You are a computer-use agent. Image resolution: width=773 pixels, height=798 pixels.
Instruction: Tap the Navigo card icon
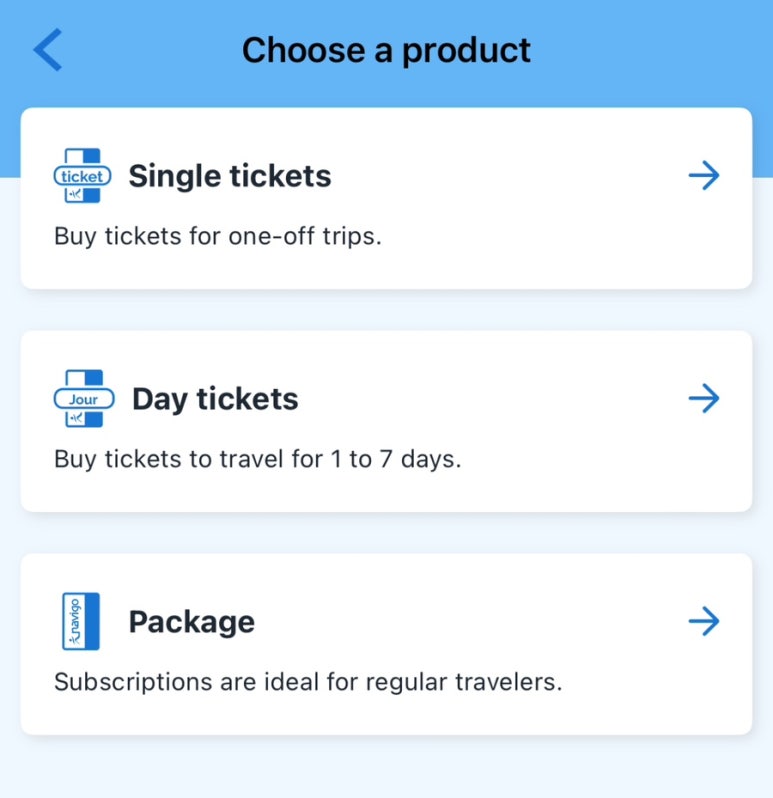tap(80, 621)
